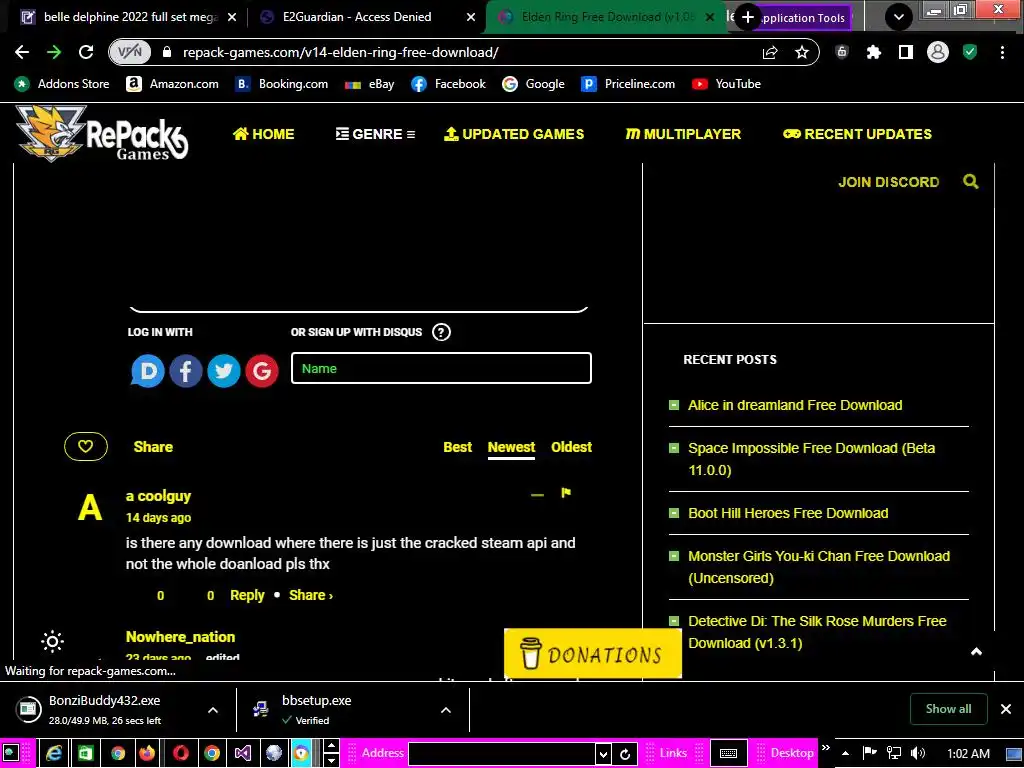This screenshot has width=1024, height=768.
Task: Expand BonziBuddy432.exe download options
Action: 213,710
